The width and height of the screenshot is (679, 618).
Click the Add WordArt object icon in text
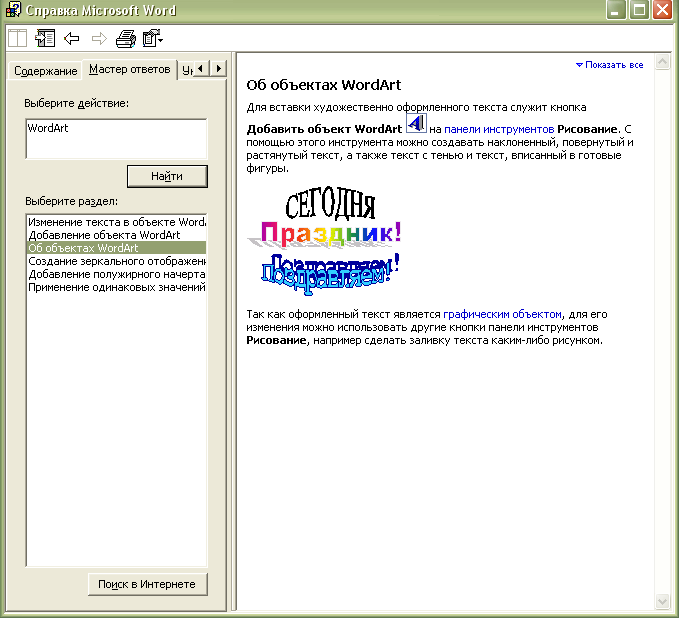pyautogui.click(x=416, y=123)
